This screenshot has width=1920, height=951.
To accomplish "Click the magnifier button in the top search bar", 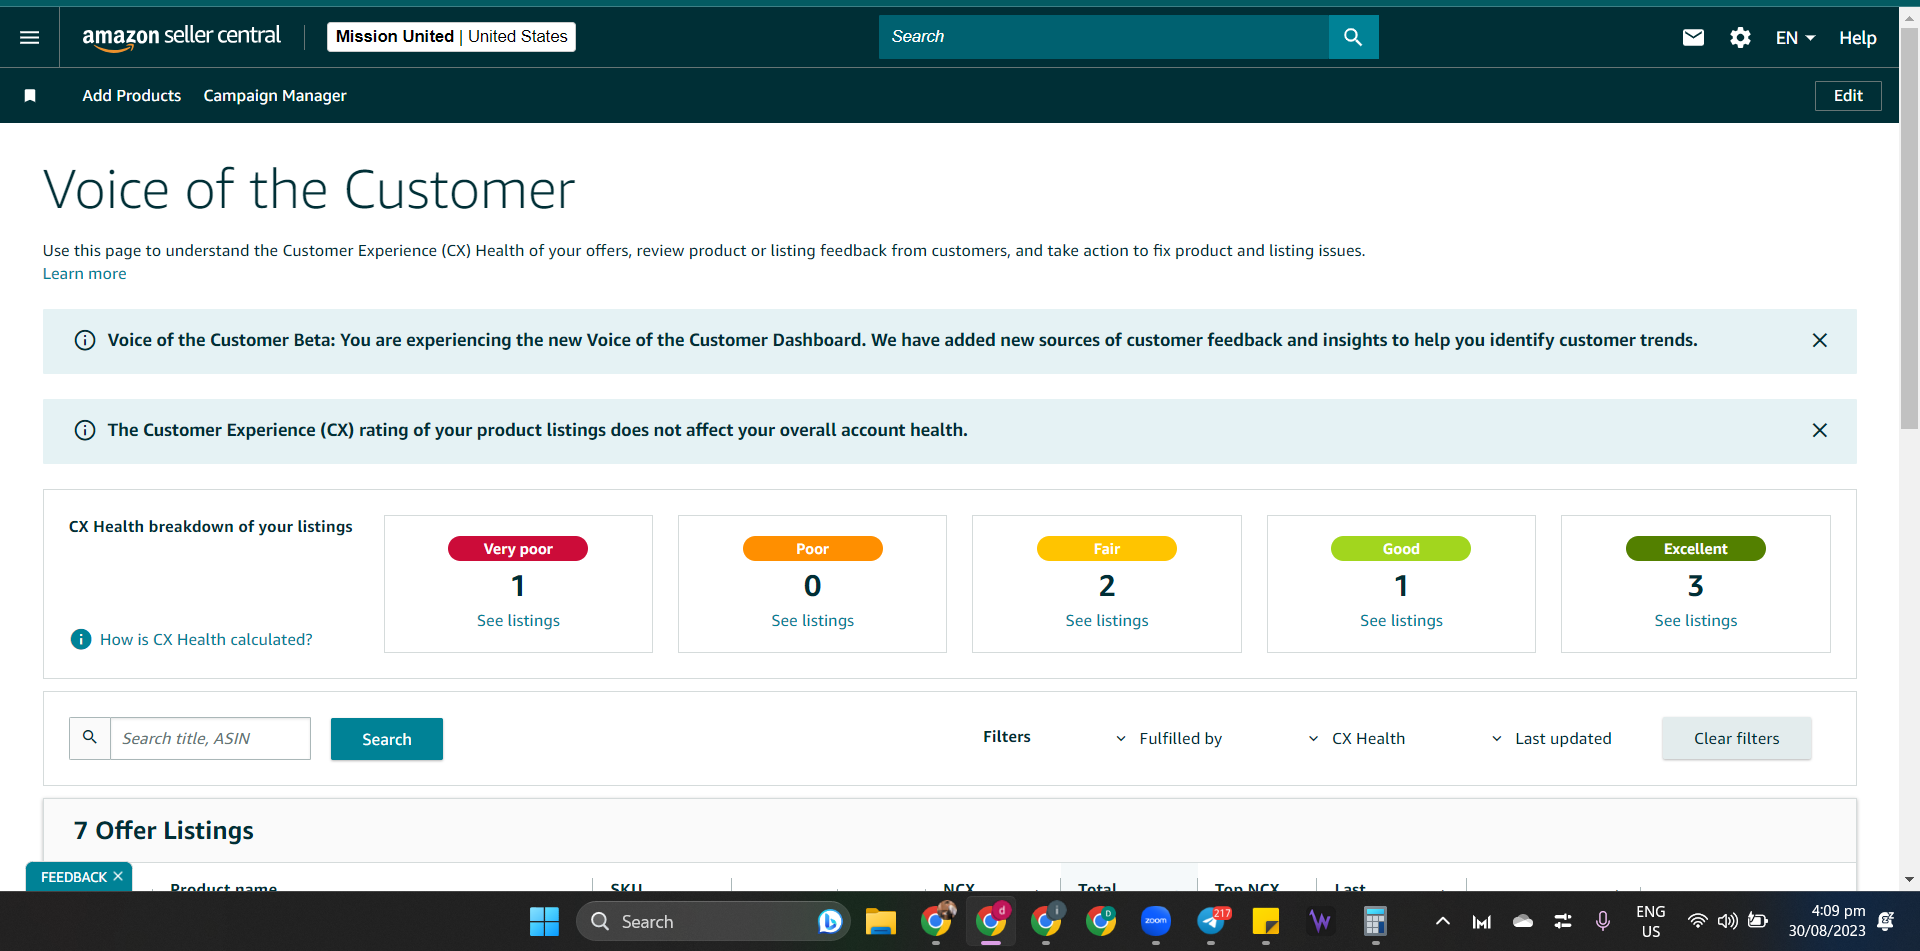I will pos(1353,37).
